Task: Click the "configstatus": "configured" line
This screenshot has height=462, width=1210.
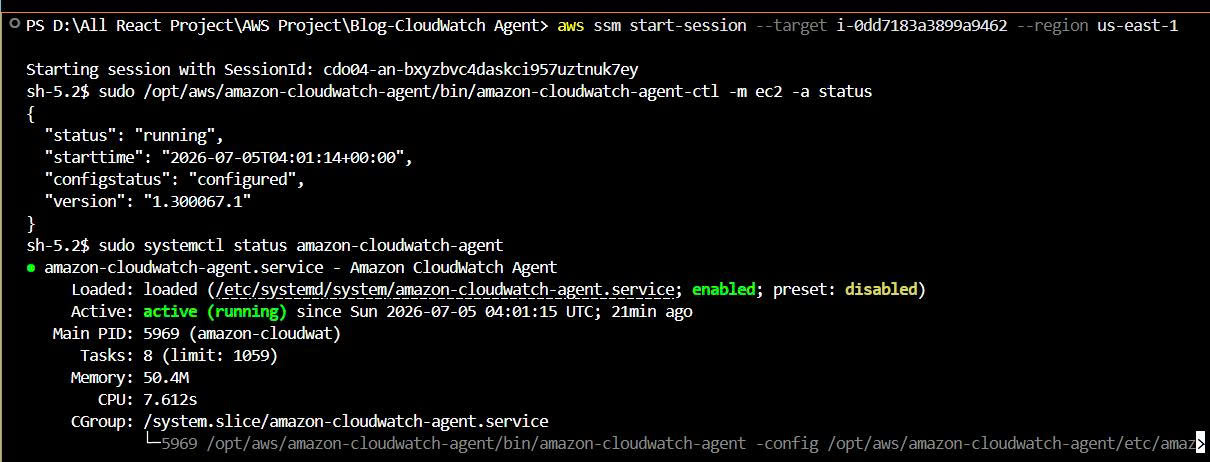Action: [x=174, y=180]
